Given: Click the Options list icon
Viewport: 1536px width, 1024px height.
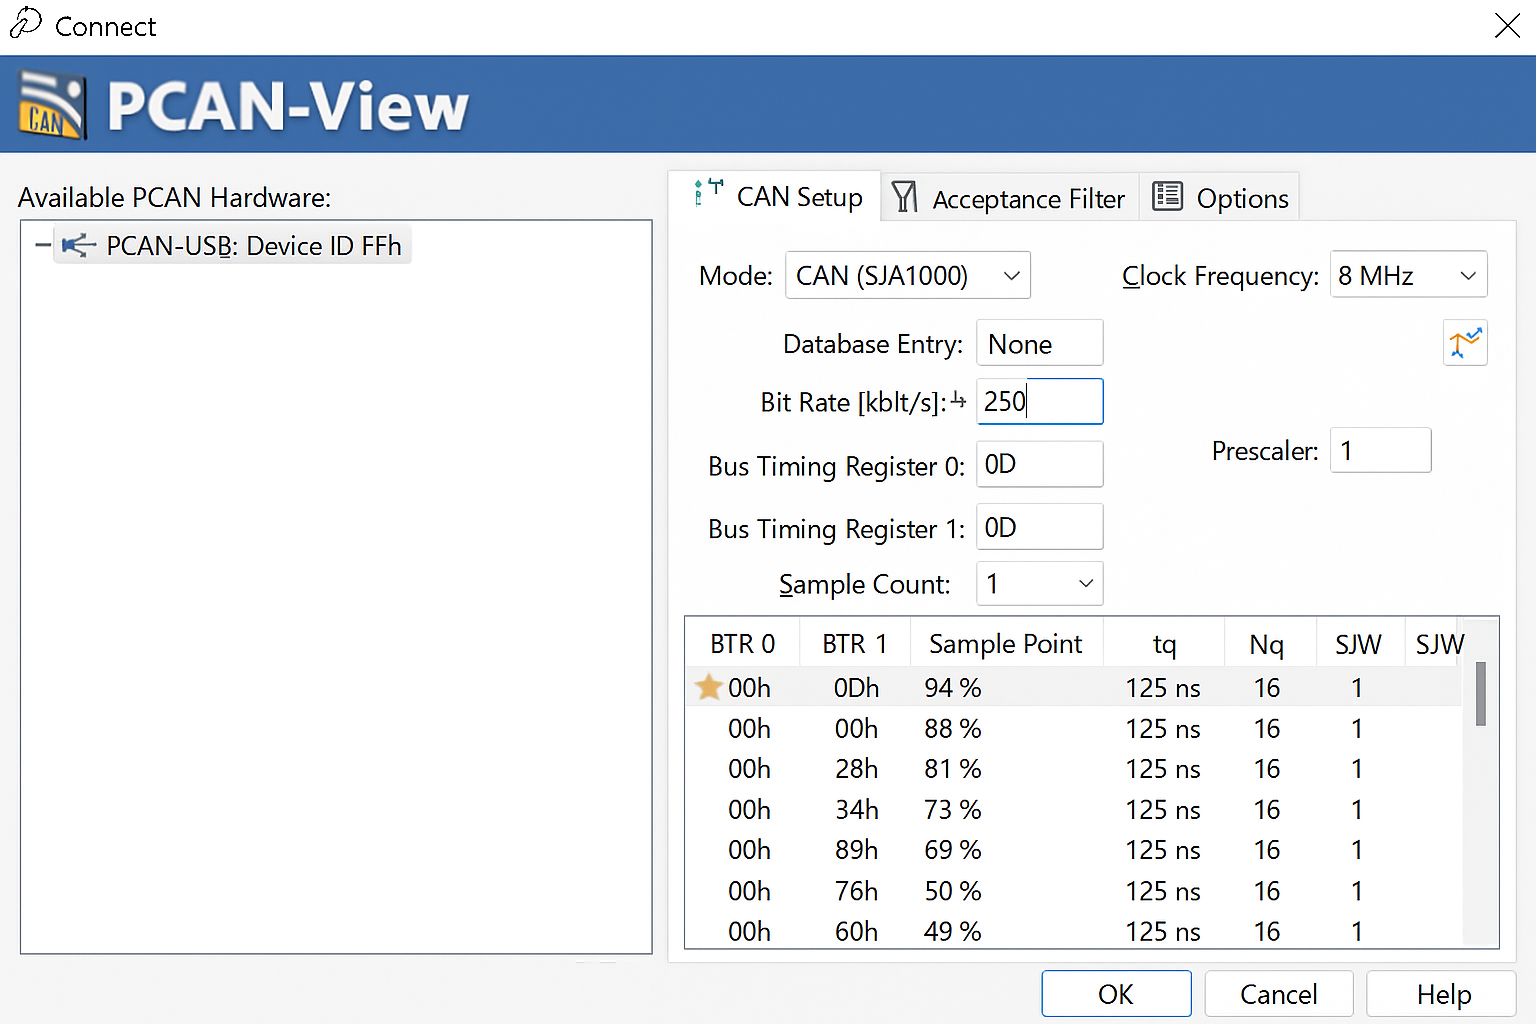Looking at the screenshot, I should pos(1167,196).
